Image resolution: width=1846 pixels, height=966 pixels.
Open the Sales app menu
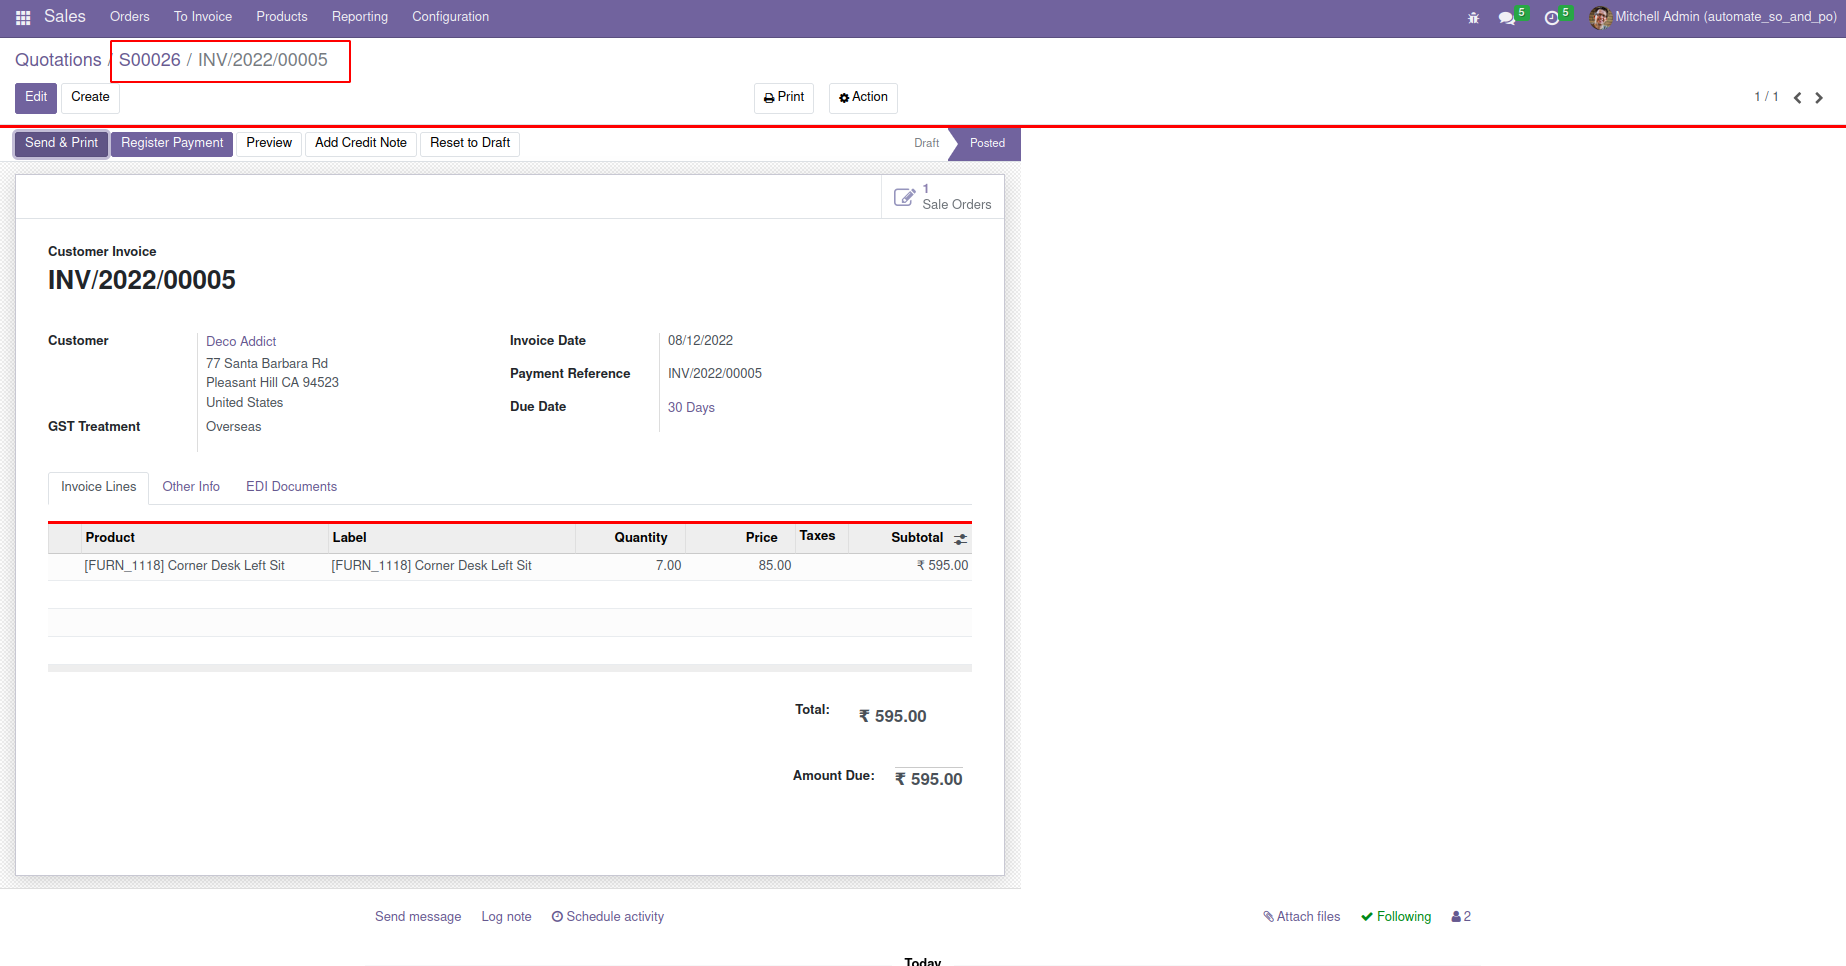coord(65,17)
